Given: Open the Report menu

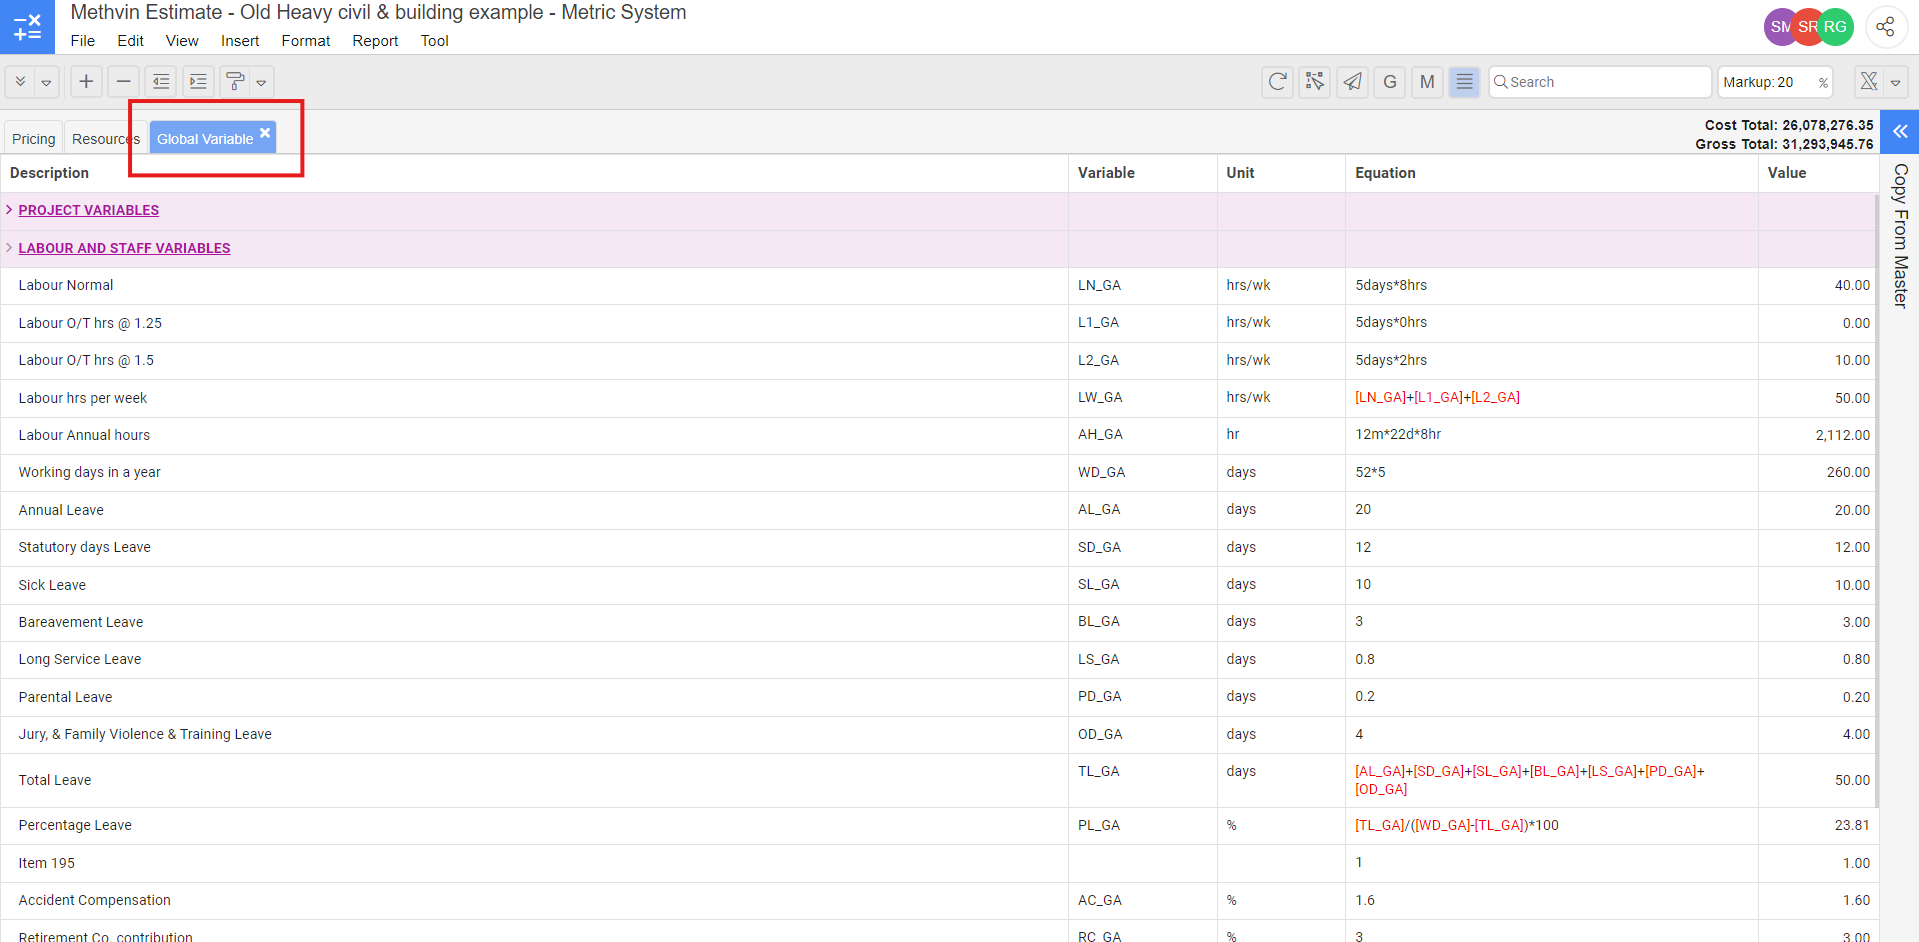Looking at the screenshot, I should click(x=375, y=41).
